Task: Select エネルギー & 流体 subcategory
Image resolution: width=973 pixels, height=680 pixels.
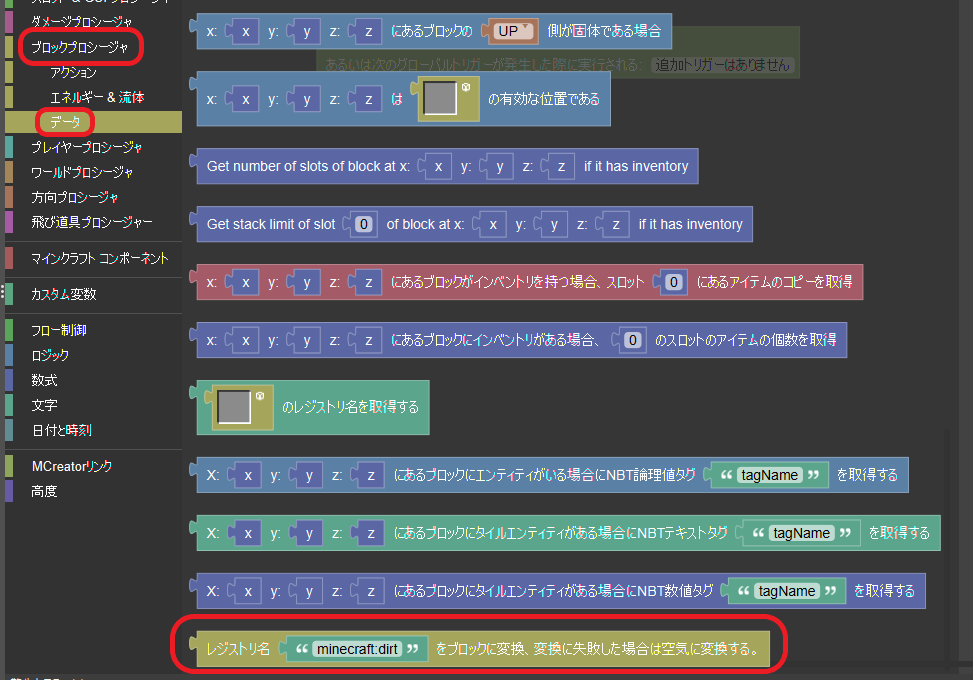Action: 97,97
